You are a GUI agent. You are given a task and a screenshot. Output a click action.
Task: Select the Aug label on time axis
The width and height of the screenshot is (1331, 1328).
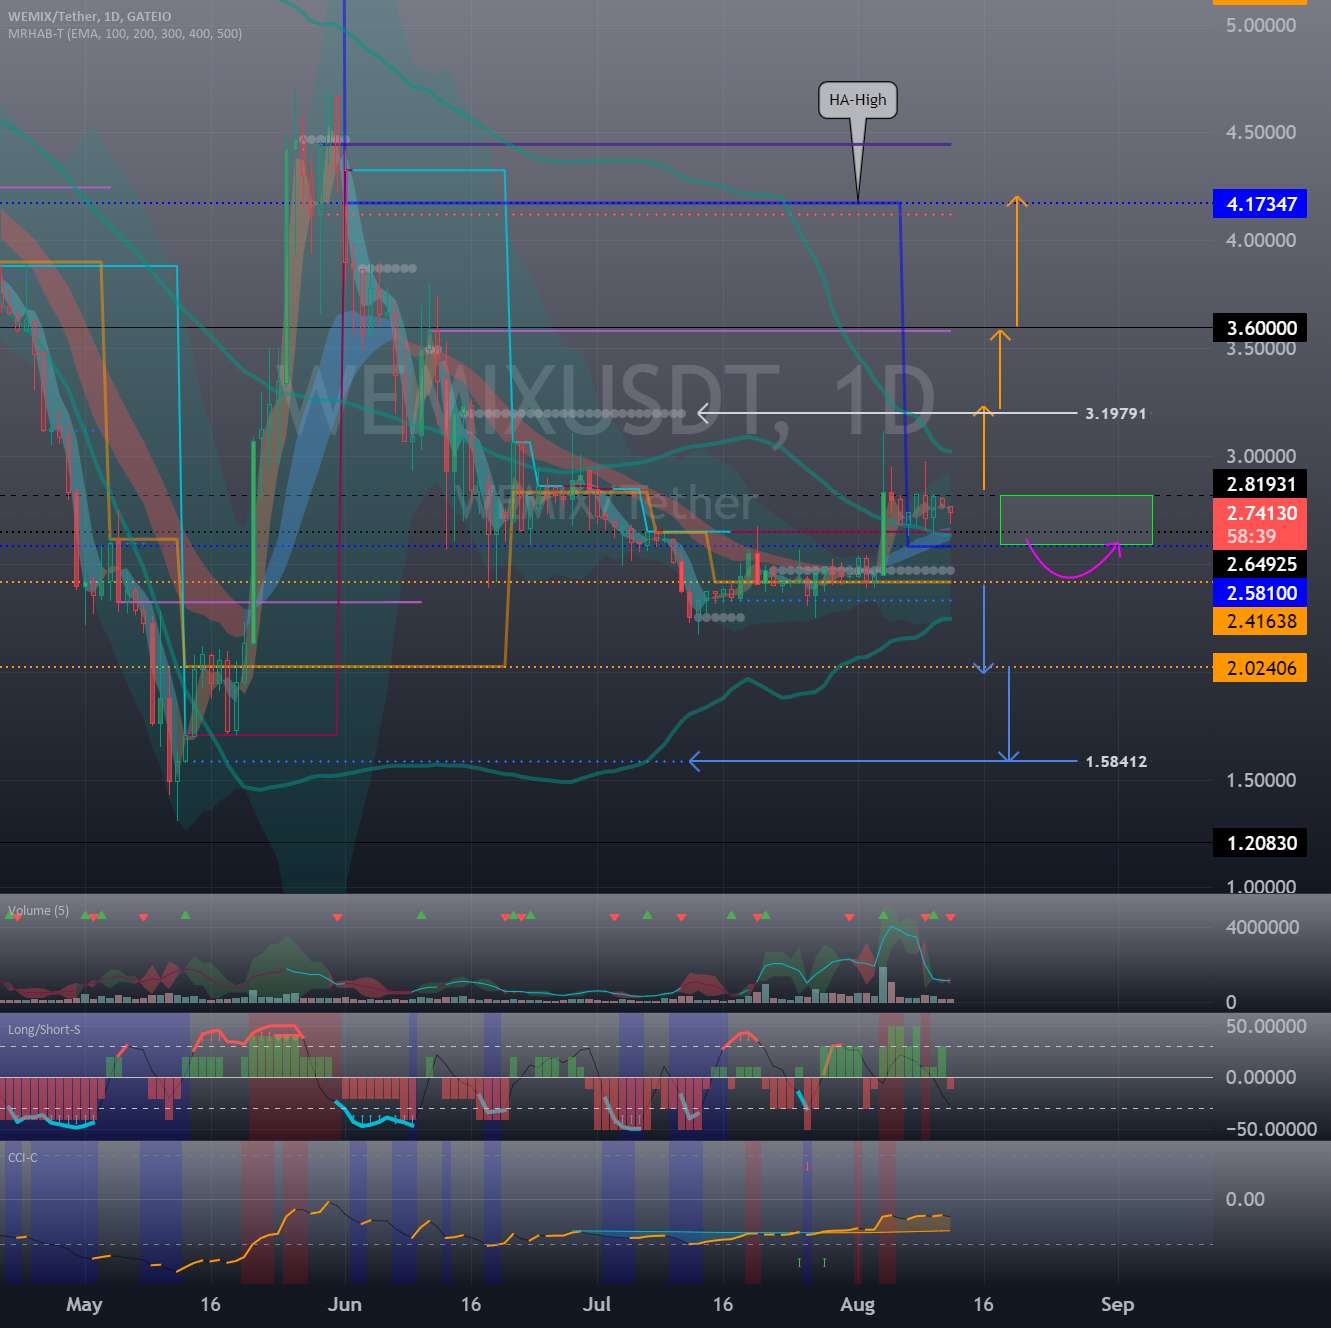tap(857, 1304)
